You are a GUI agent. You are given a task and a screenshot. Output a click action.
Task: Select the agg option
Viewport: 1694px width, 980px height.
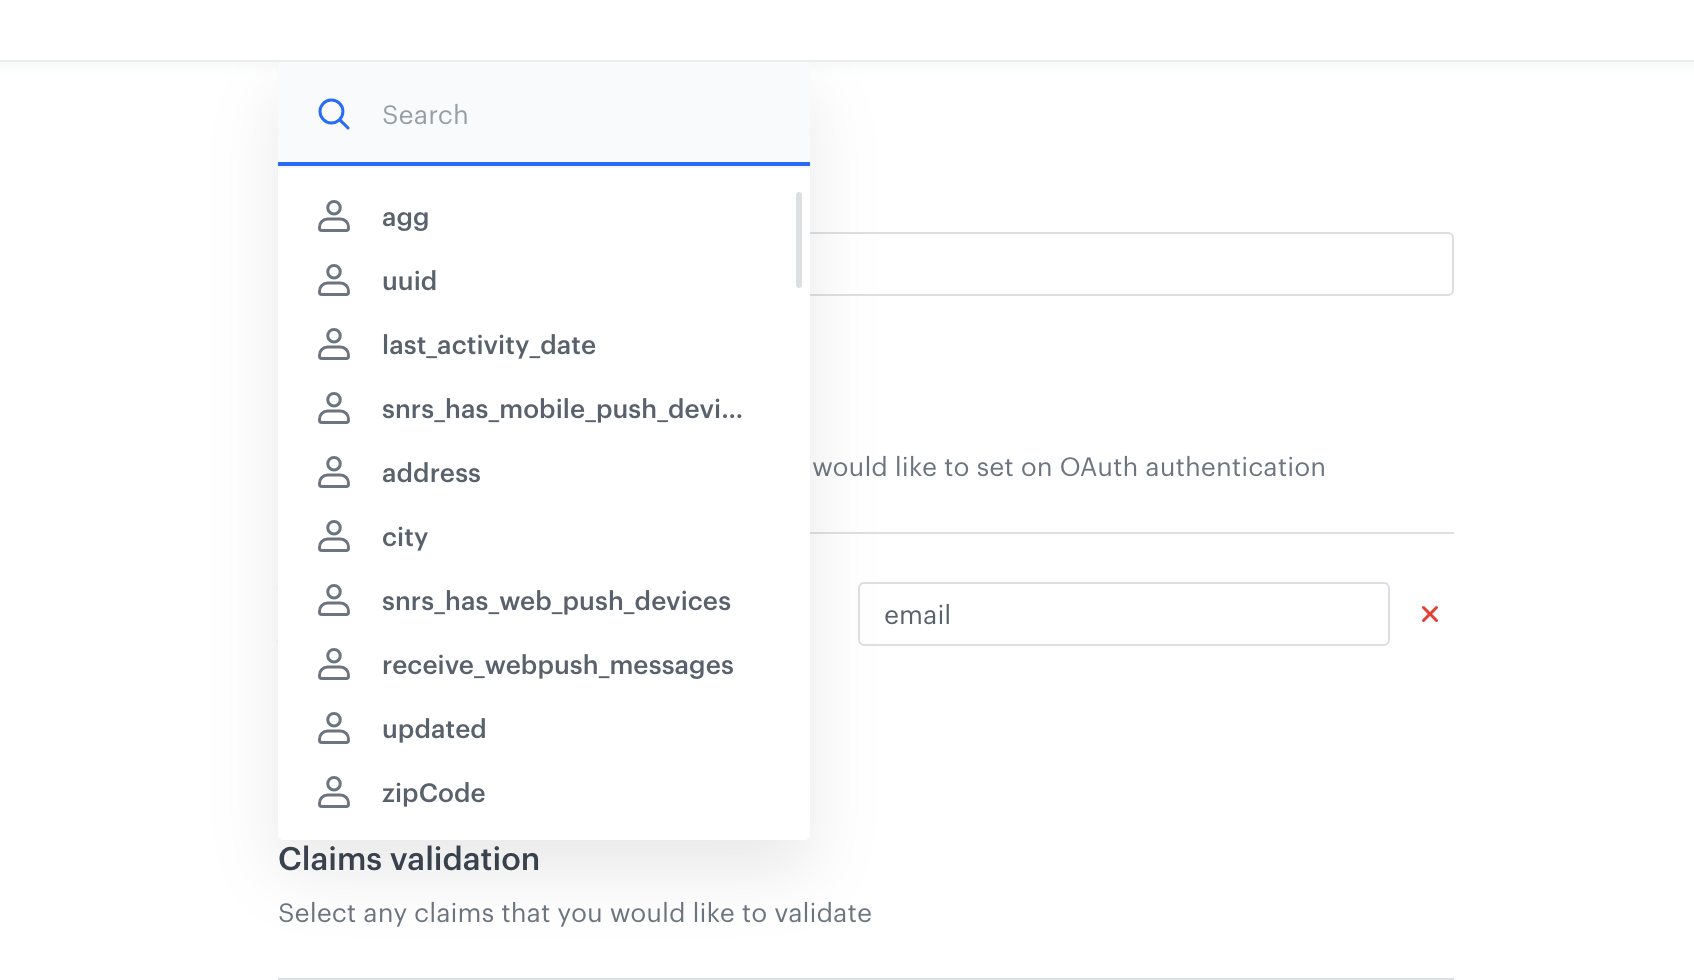[x=405, y=217]
